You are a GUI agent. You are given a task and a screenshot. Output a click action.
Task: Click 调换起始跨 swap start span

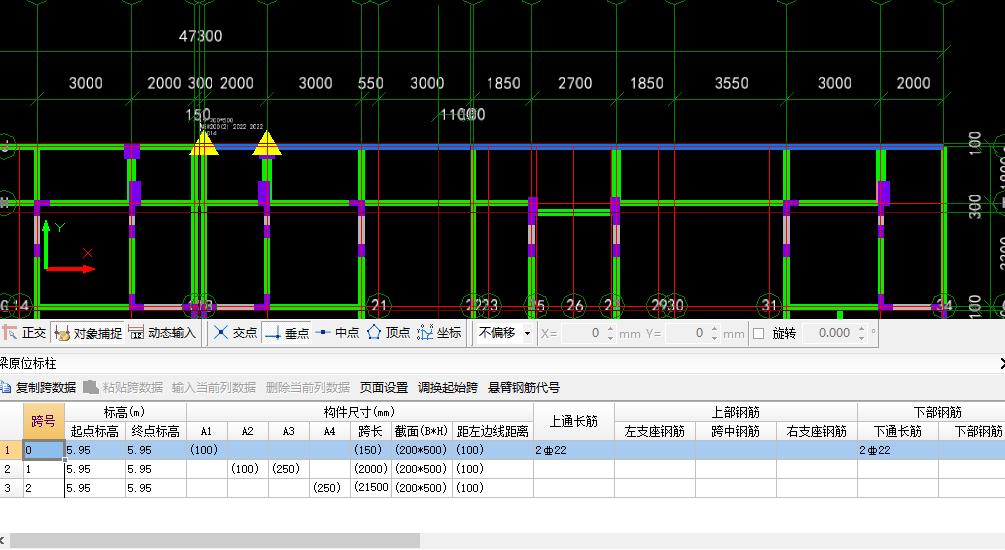pyautogui.click(x=448, y=388)
